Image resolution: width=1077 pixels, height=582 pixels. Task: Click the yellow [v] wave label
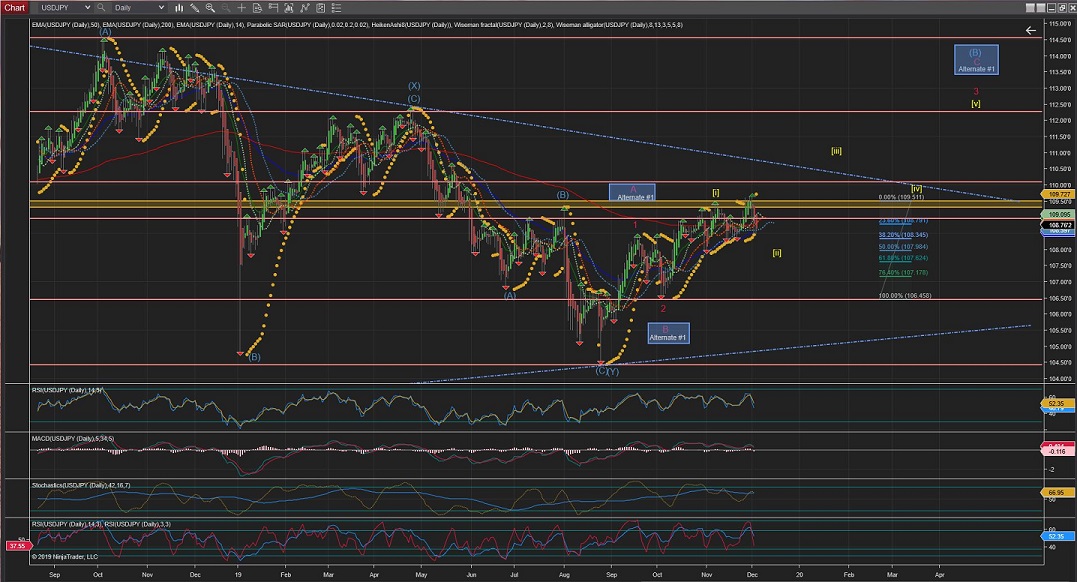[x=975, y=104]
